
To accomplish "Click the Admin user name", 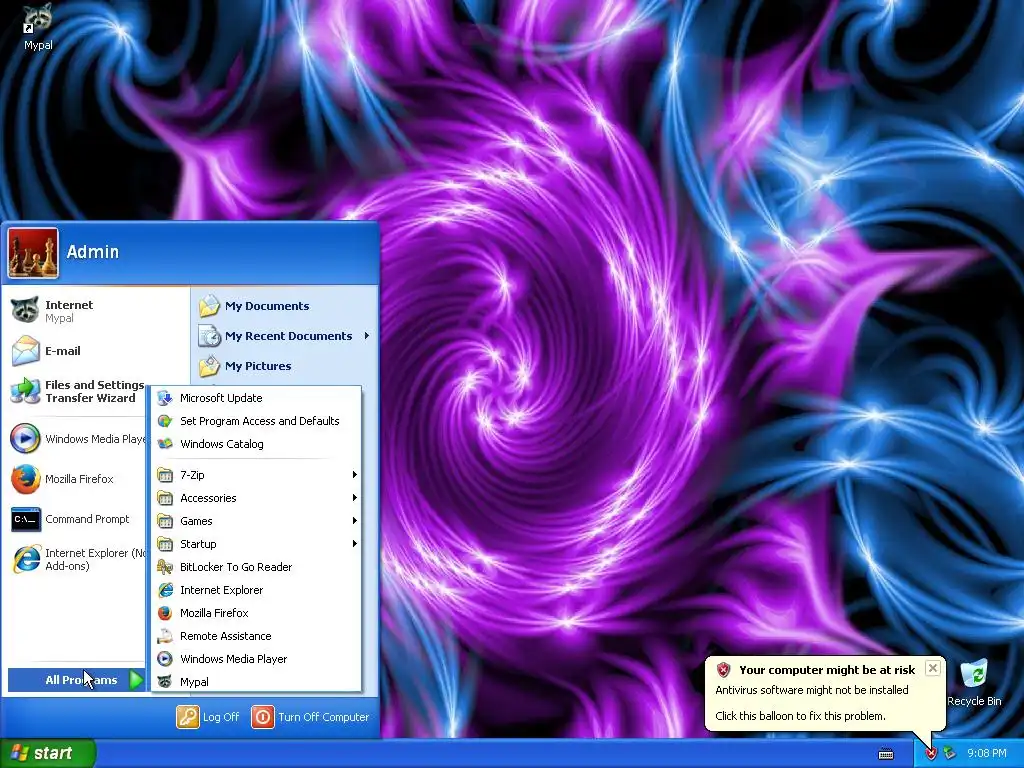I will tap(93, 252).
